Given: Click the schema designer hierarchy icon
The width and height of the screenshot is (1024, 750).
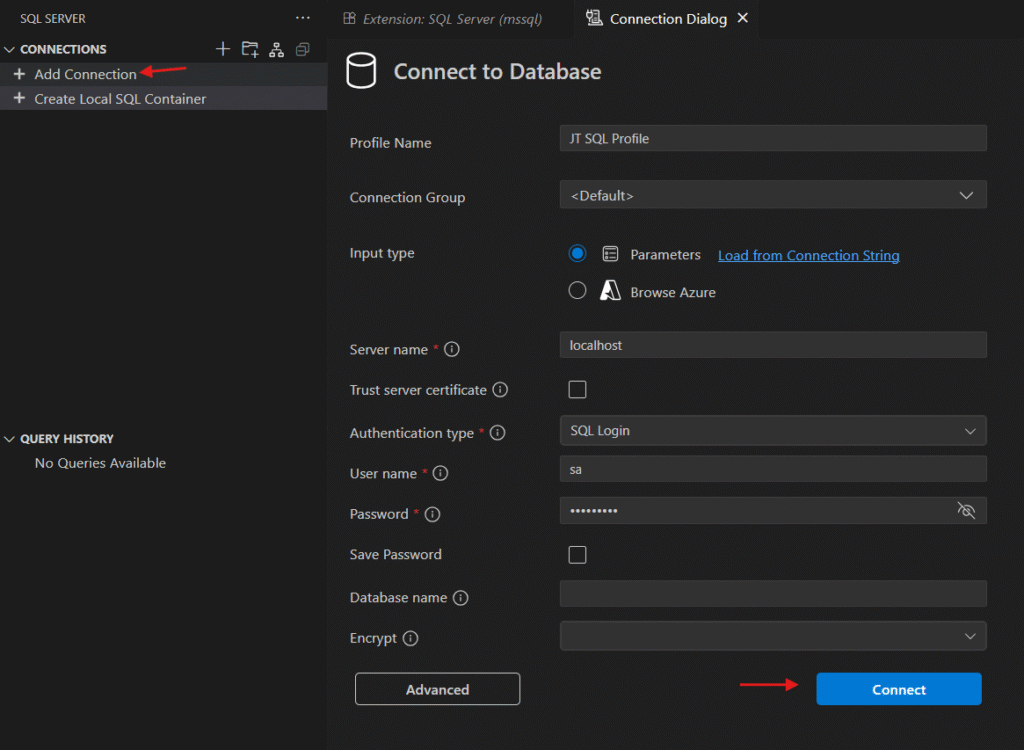Looking at the screenshot, I should tap(276, 49).
